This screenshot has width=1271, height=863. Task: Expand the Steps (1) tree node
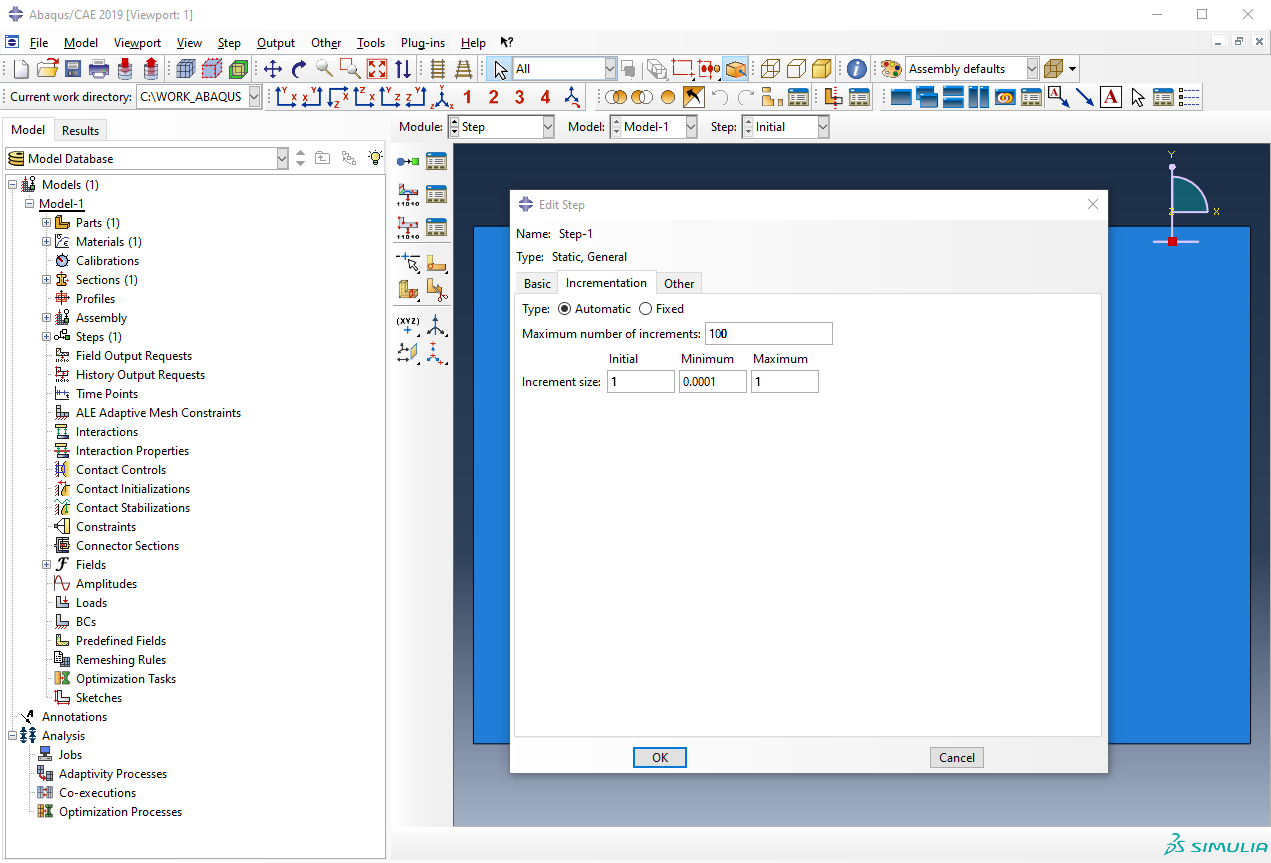pyautogui.click(x=46, y=337)
